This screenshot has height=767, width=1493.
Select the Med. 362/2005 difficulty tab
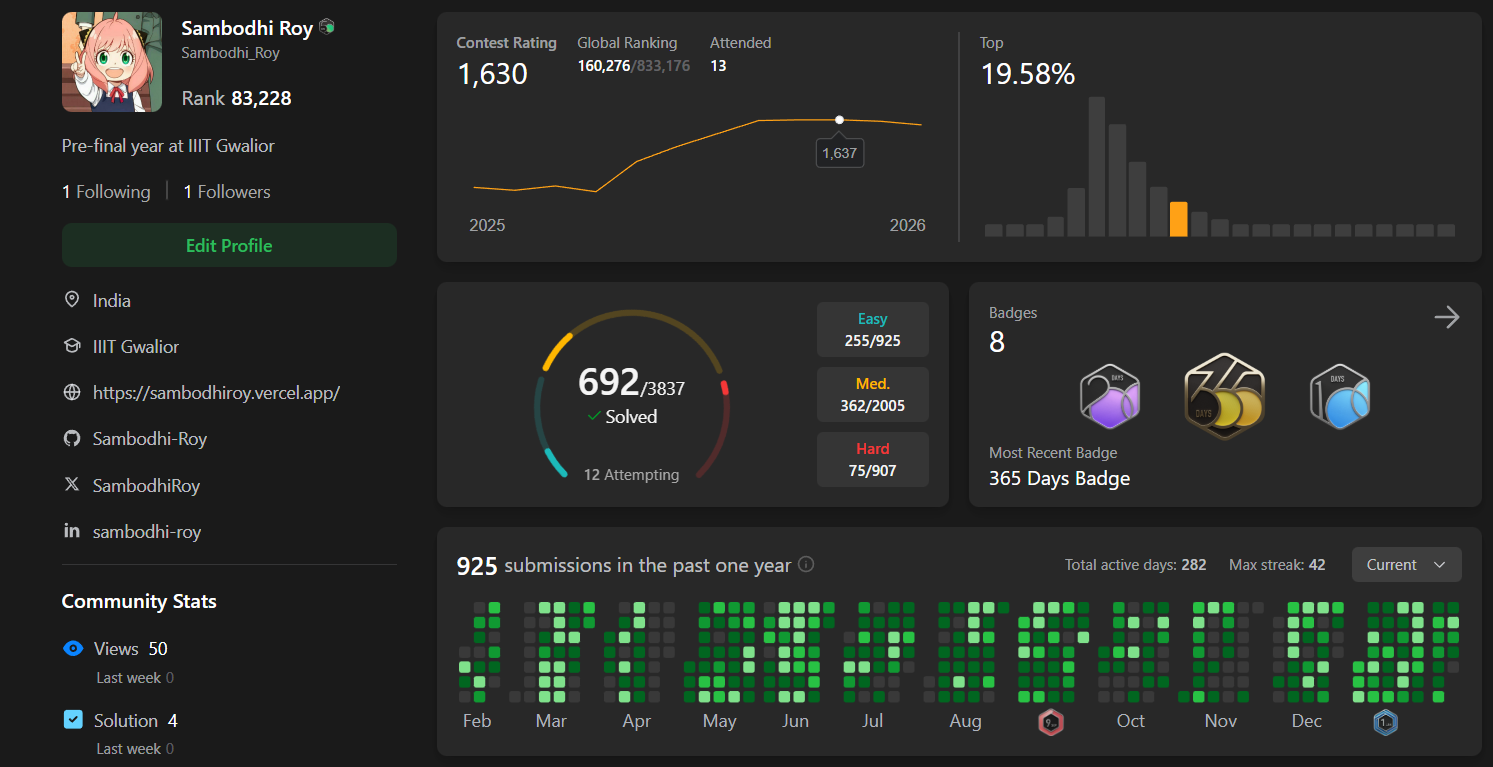[872, 395]
